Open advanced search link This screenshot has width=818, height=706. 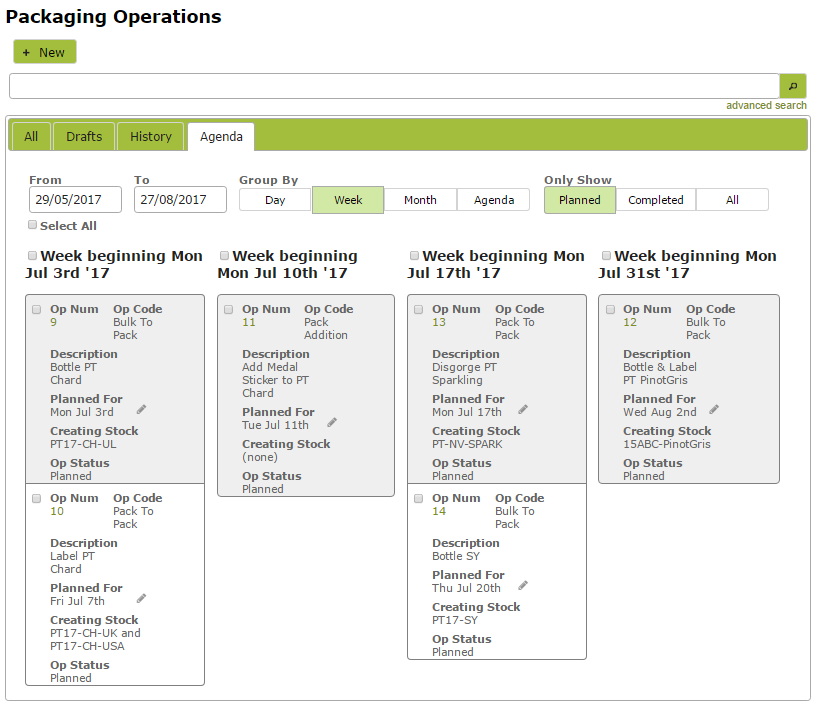(x=766, y=105)
